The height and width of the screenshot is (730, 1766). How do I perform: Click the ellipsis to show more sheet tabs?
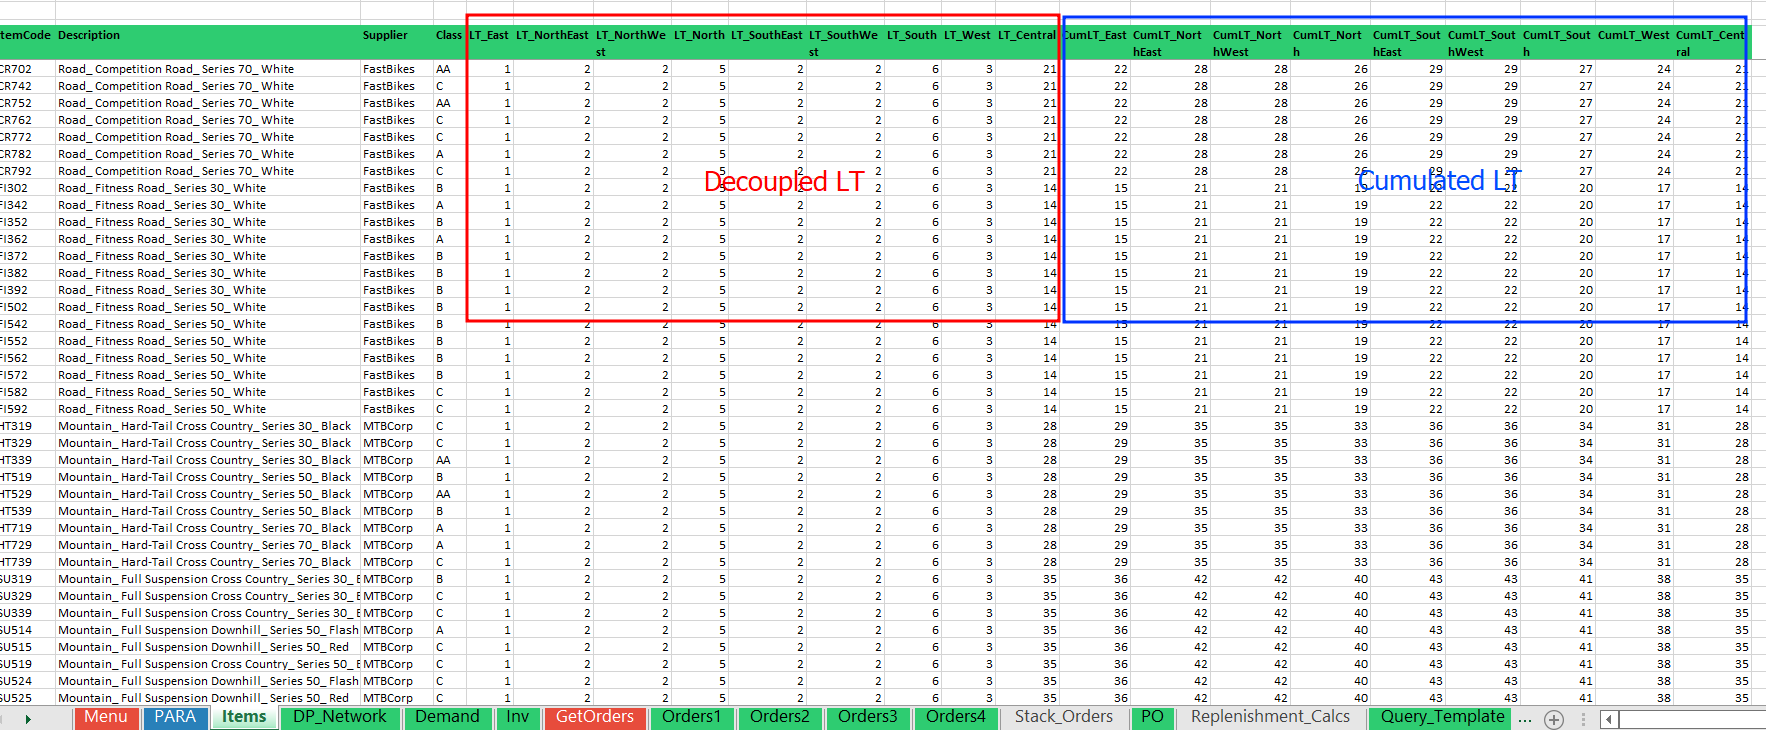pyautogui.click(x=1524, y=718)
